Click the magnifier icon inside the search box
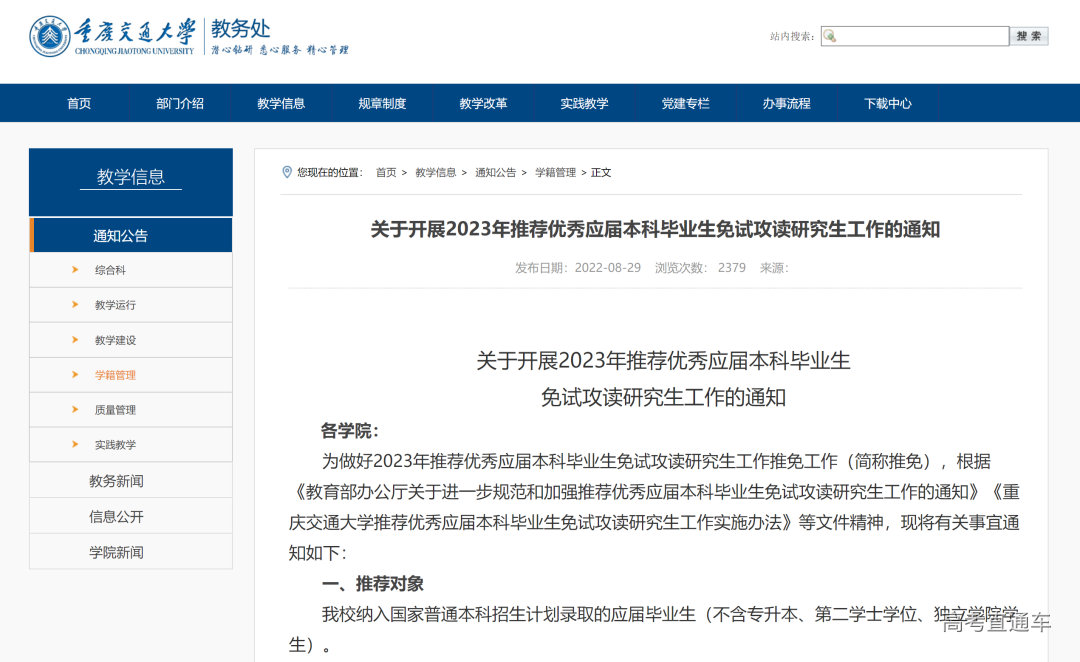Viewport: 1080px width, 662px height. click(828, 36)
